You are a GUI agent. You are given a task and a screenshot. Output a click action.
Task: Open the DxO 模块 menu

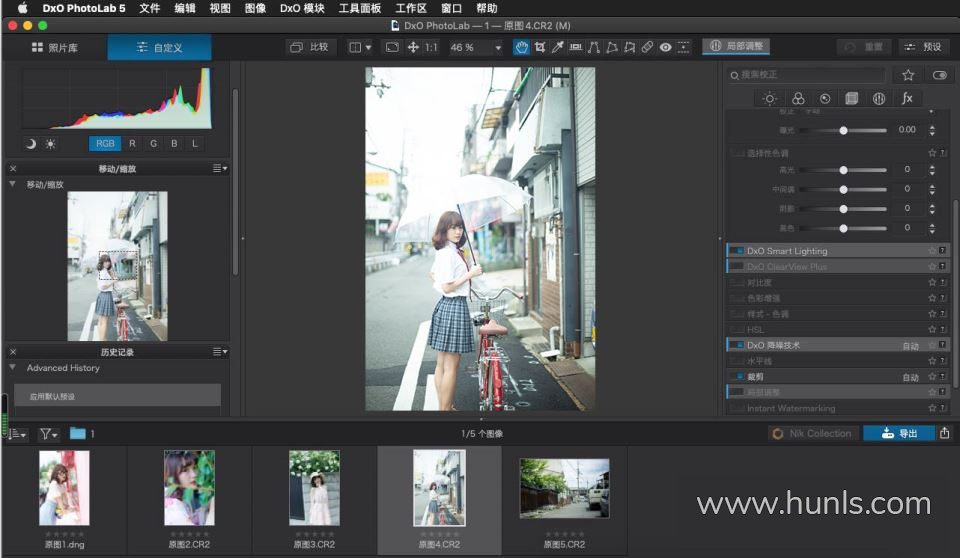coord(302,8)
